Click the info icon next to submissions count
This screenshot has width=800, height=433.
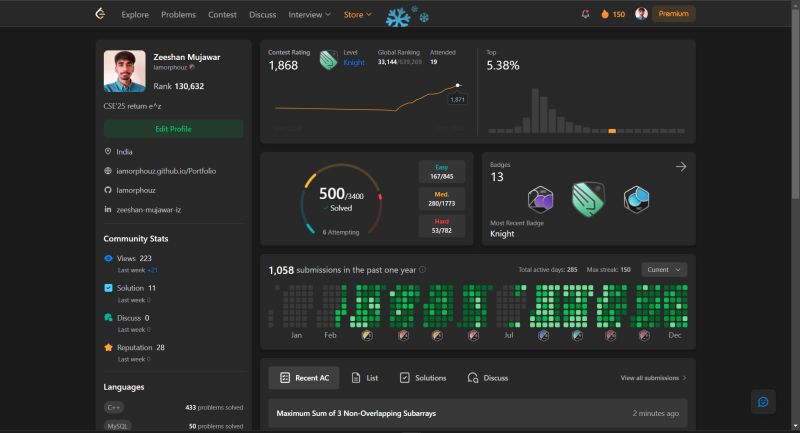click(x=422, y=270)
